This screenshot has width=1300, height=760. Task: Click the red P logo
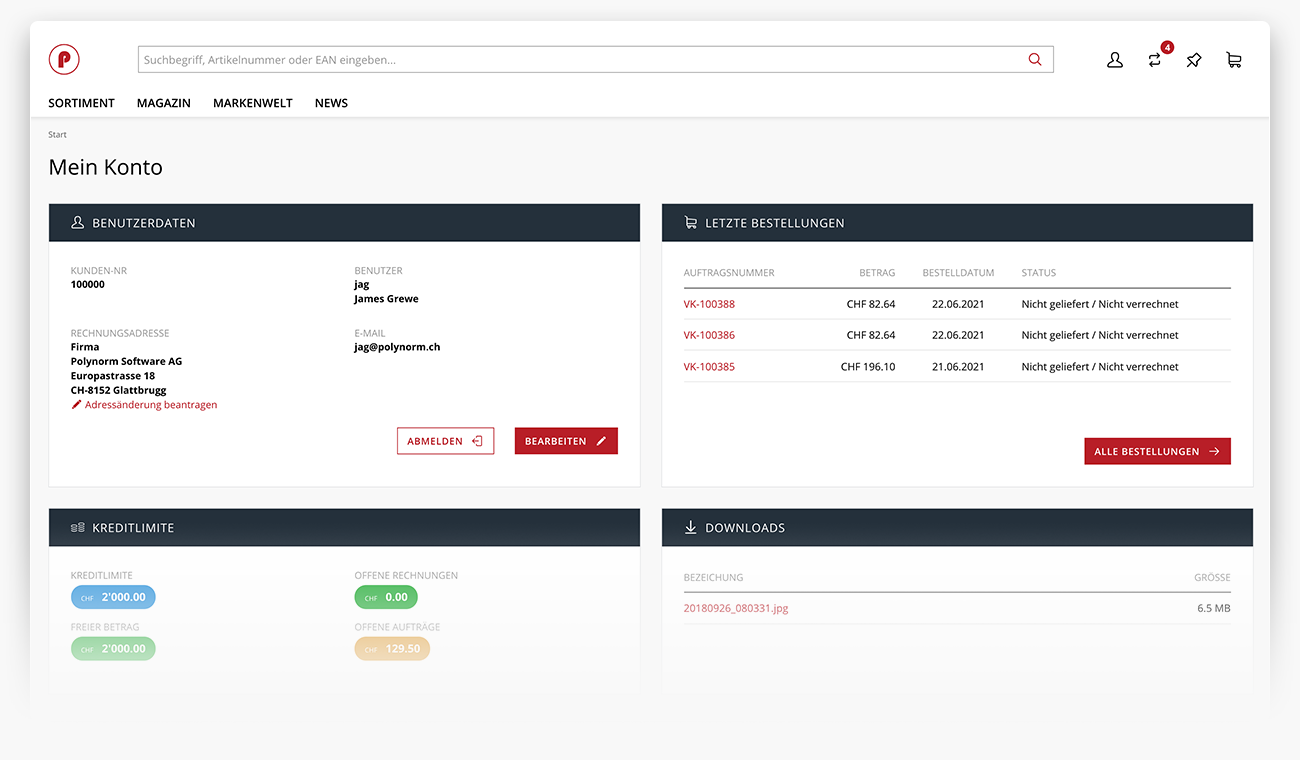click(64, 60)
